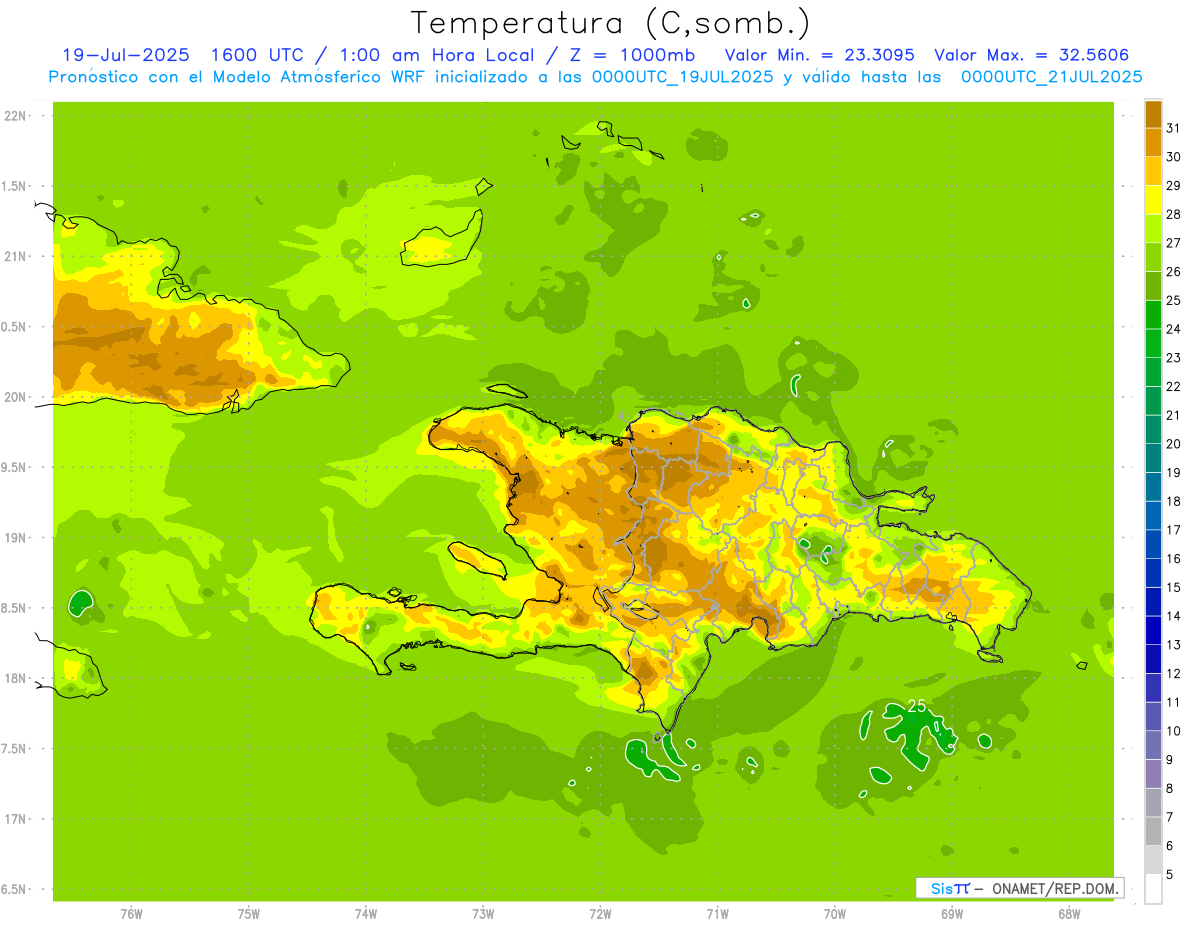The image size is (1200, 927).
Task: Select the "Z = 1000mb" pressure level text
Action: pos(635,55)
